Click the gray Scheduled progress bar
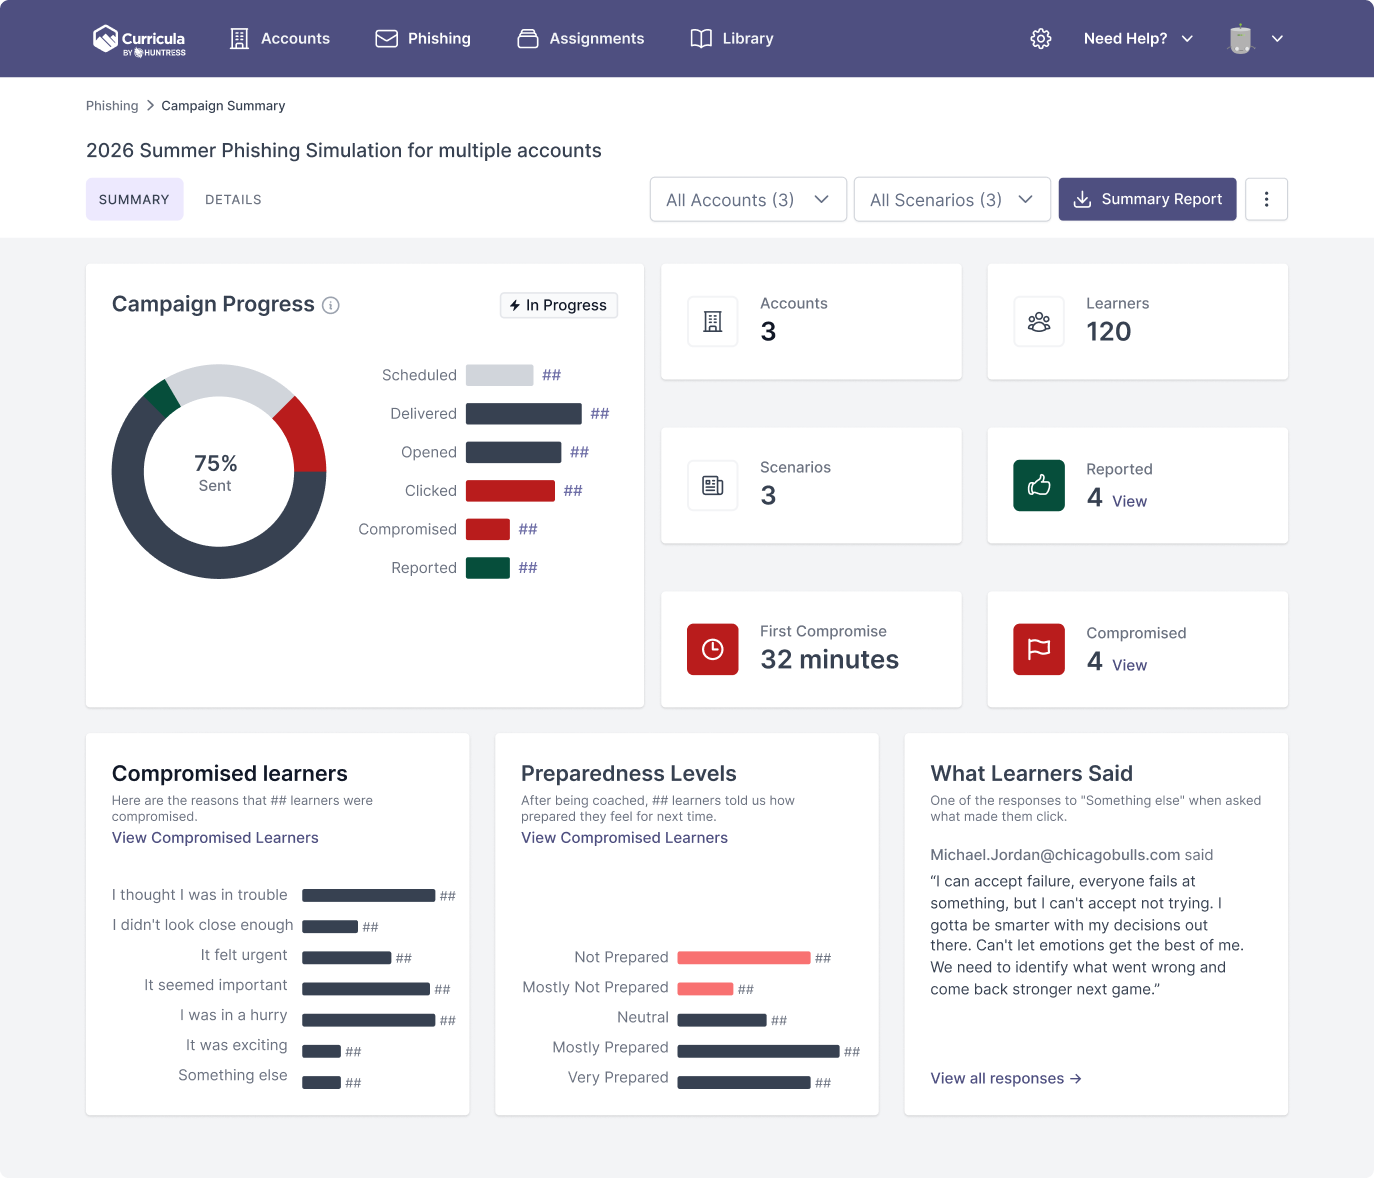The height and width of the screenshot is (1179, 1374). coord(499,375)
